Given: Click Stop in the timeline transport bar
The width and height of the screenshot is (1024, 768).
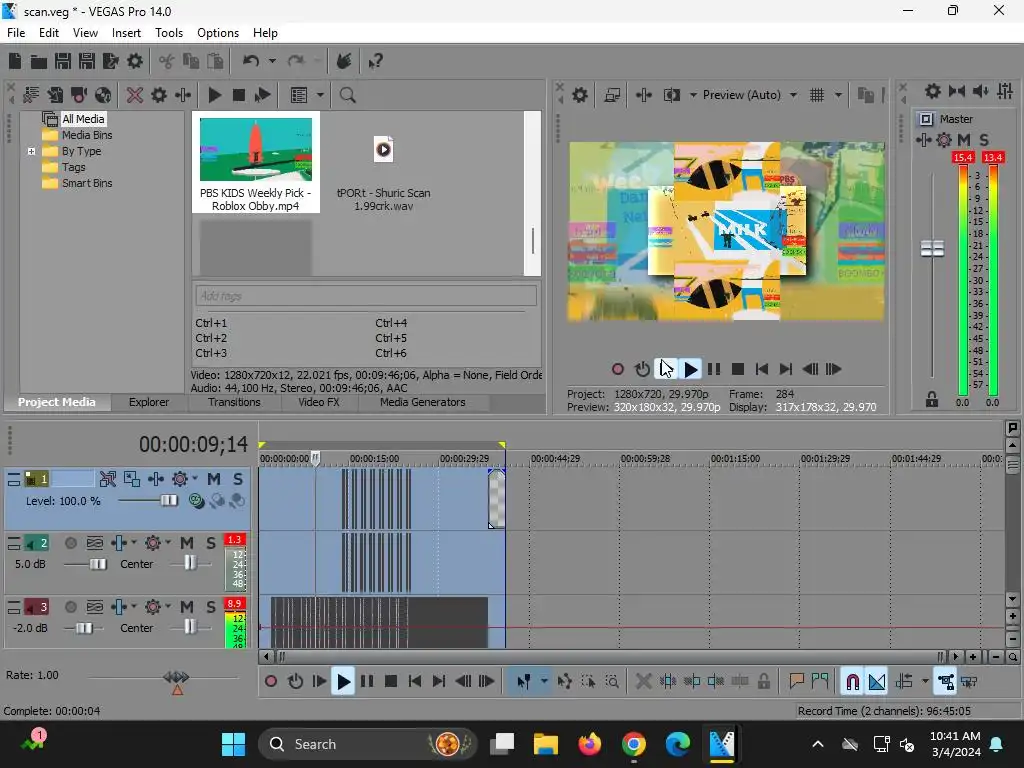Looking at the screenshot, I should click(391, 682).
